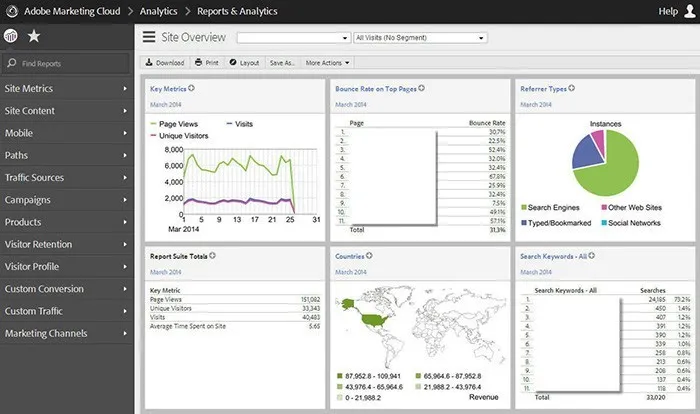Image resolution: width=700 pixels, height=414 pixels.
Task: Toggle the hamburger menu beside Site Overview
Action: tap(148, 37)
